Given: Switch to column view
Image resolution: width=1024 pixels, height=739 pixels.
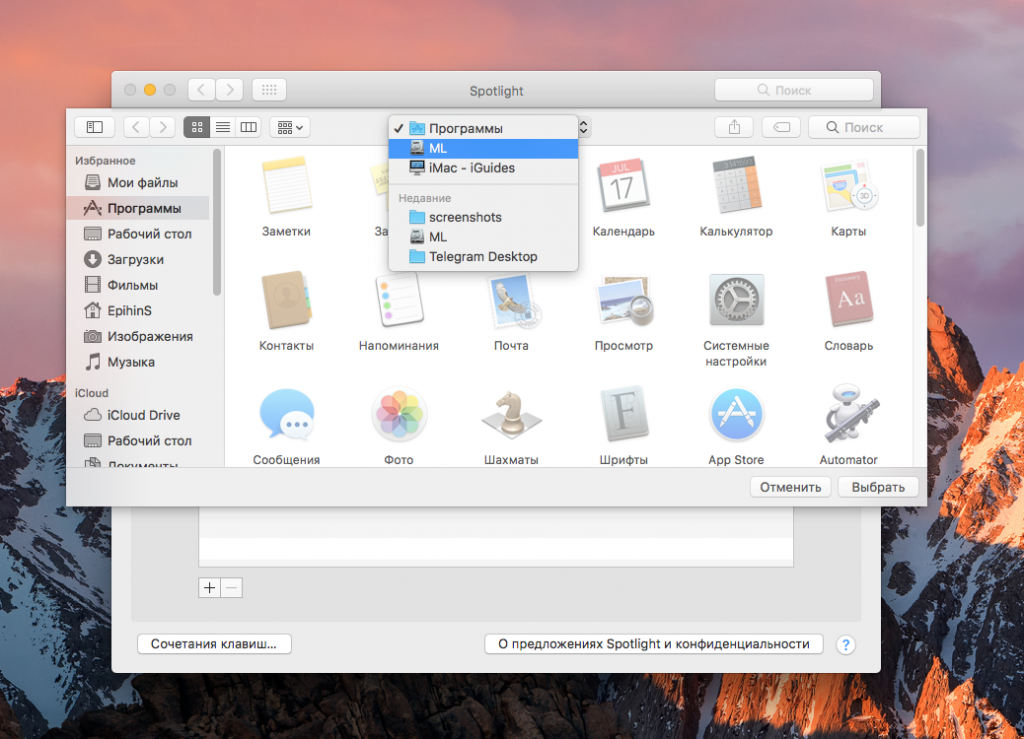Looking at the screenshot, I should (x=249, y=127).
